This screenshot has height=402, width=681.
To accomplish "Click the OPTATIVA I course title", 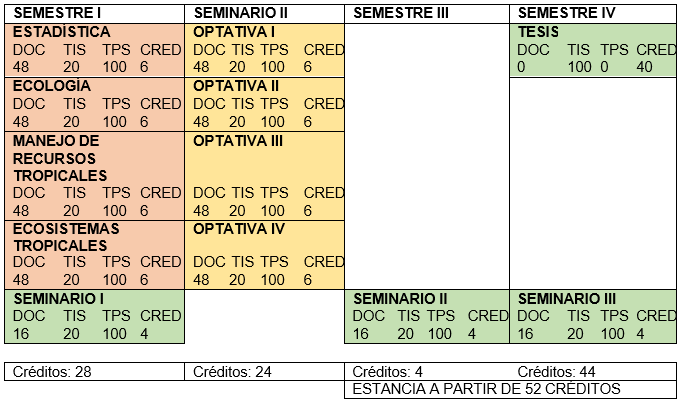I will point(234,32).
